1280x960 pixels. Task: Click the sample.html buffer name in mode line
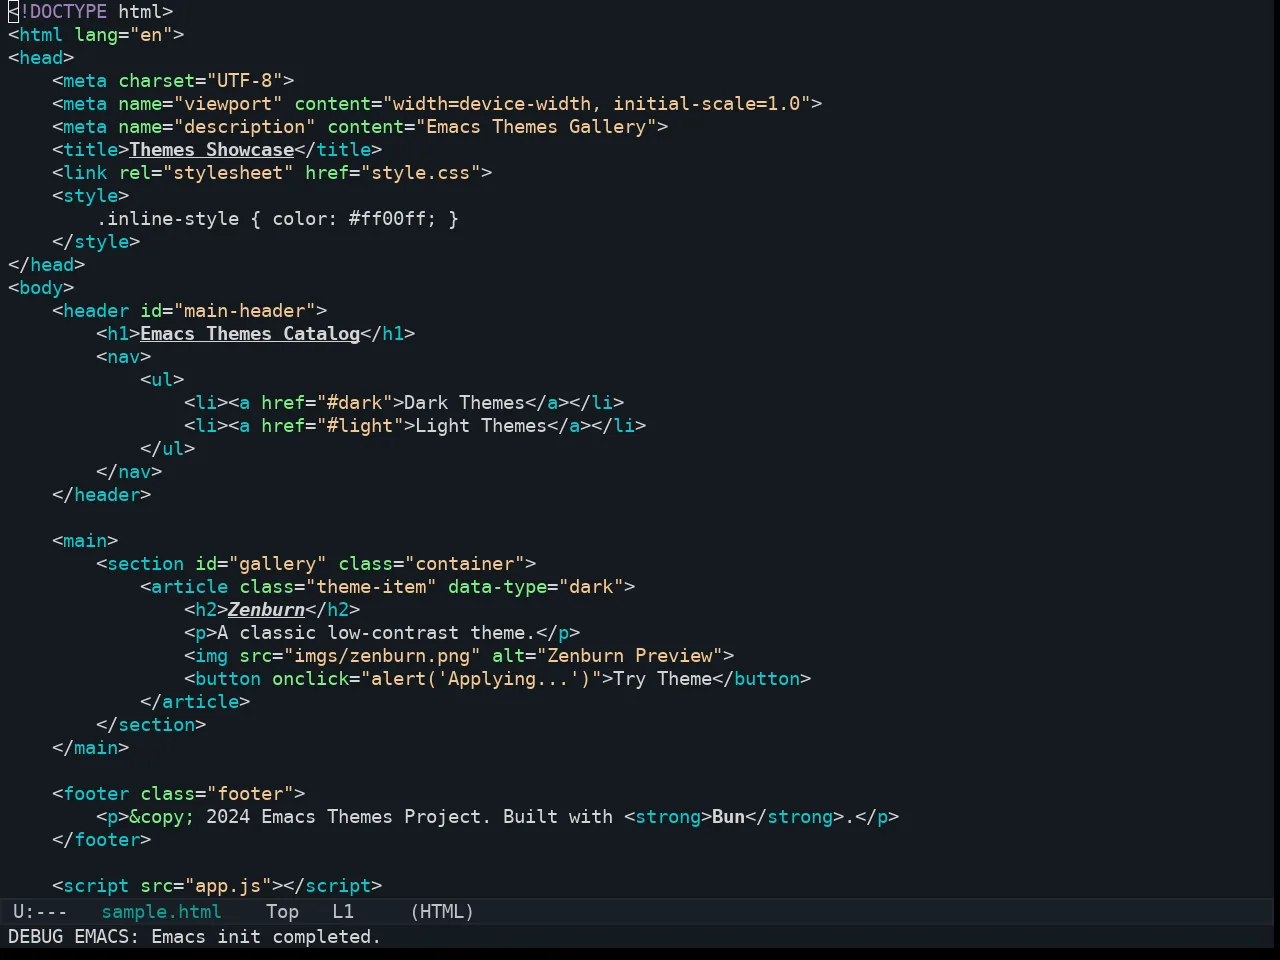(x=161, y=912)
